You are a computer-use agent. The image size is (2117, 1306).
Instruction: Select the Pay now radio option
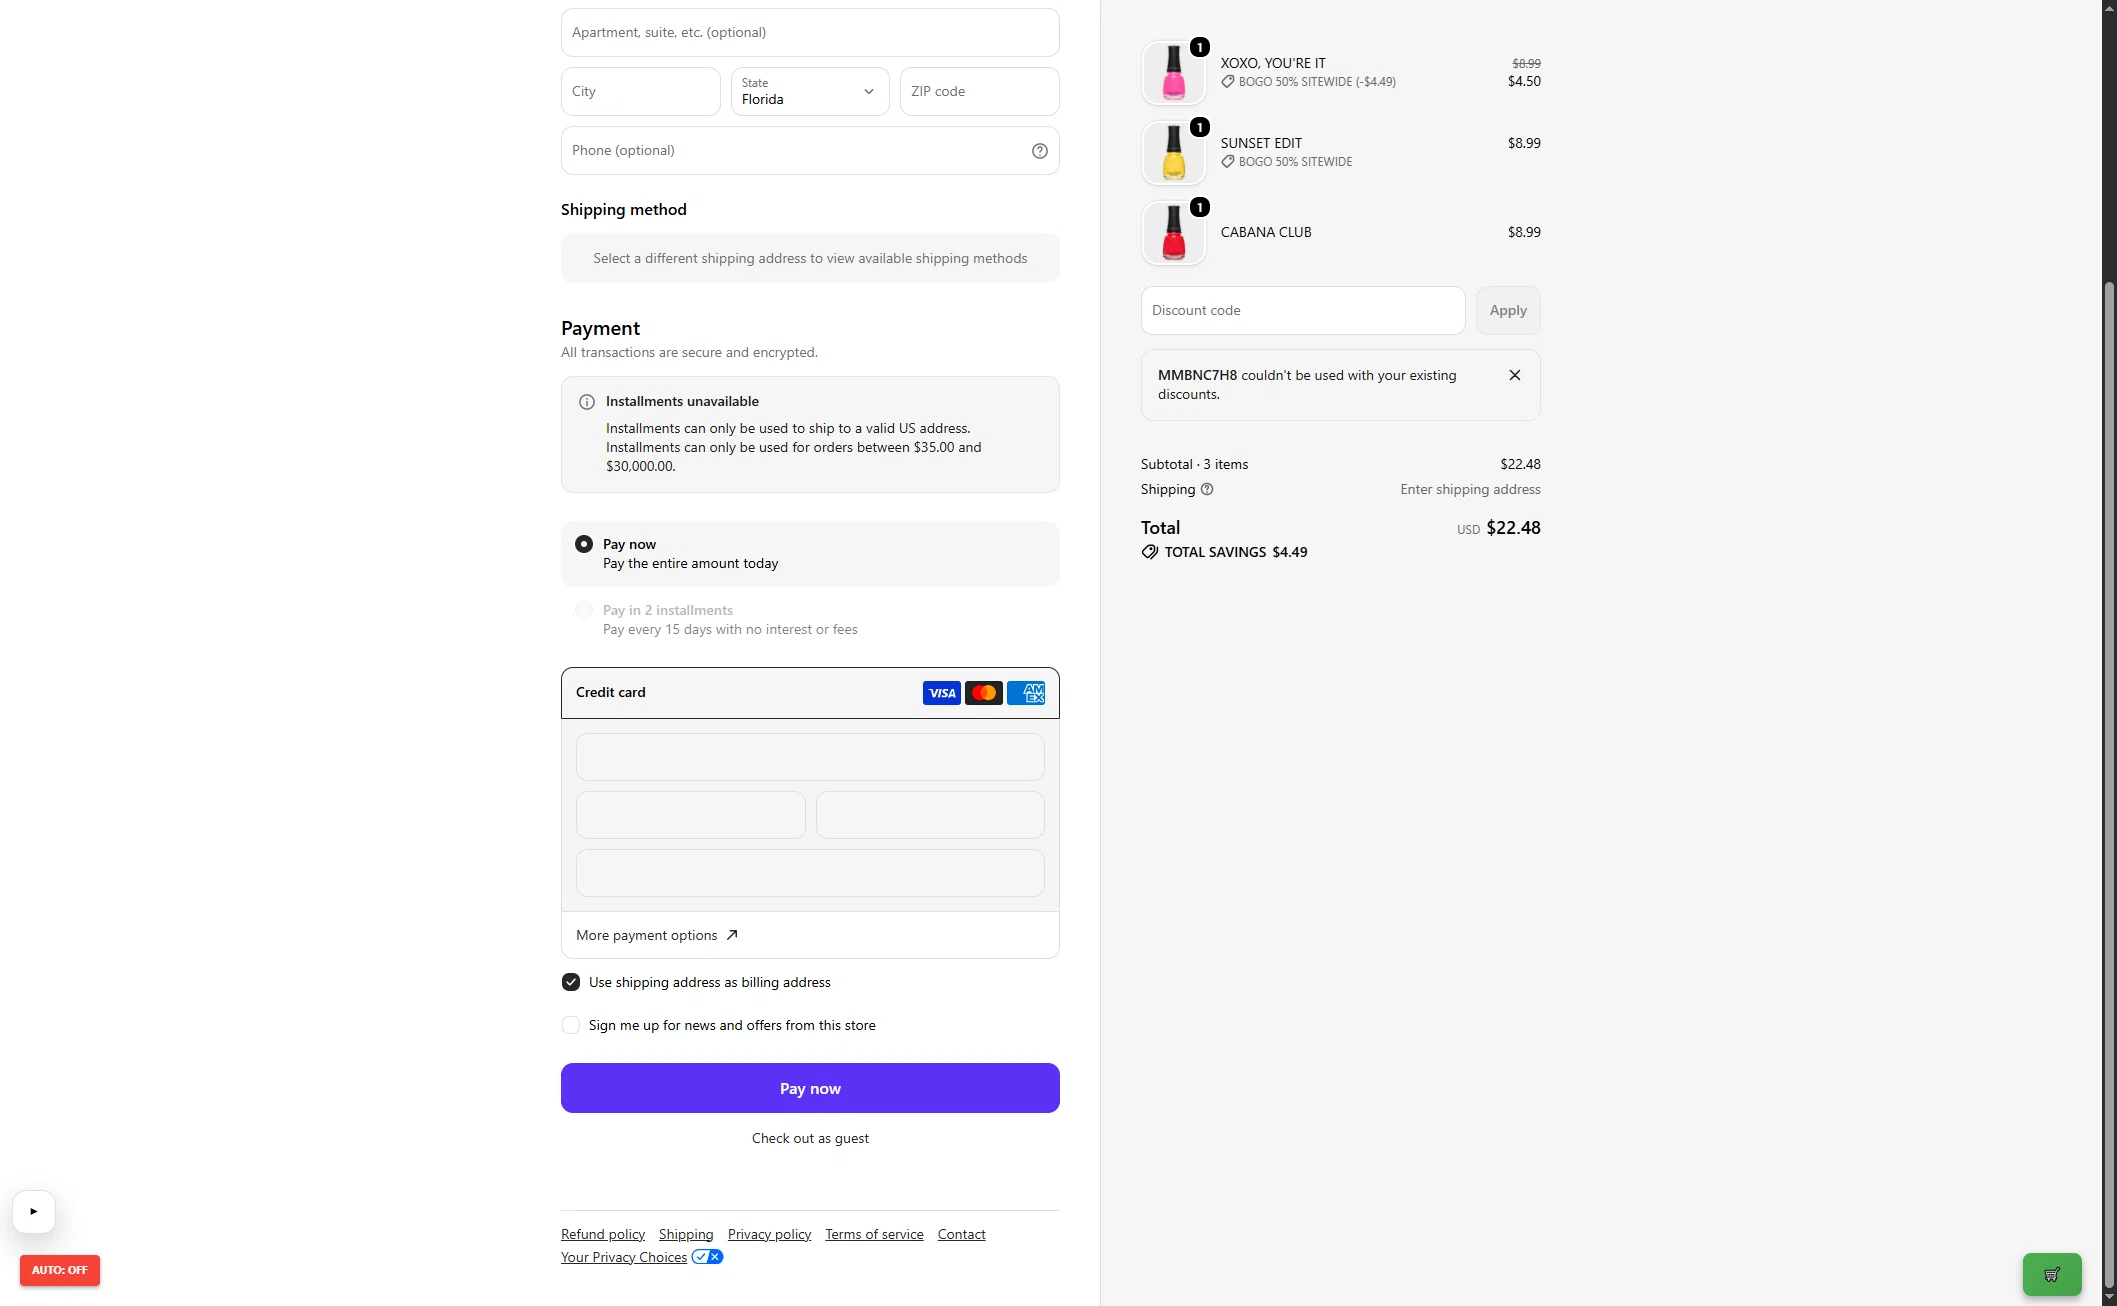(584, 544)
